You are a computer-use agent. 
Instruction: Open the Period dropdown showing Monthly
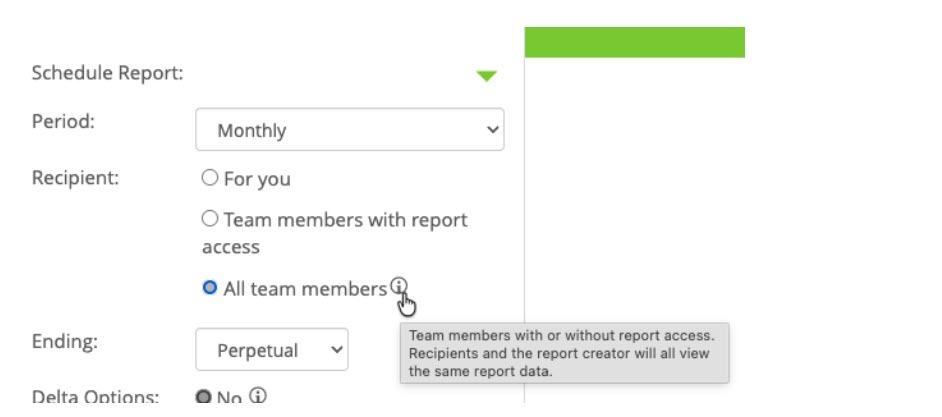(x=349, y=130)
